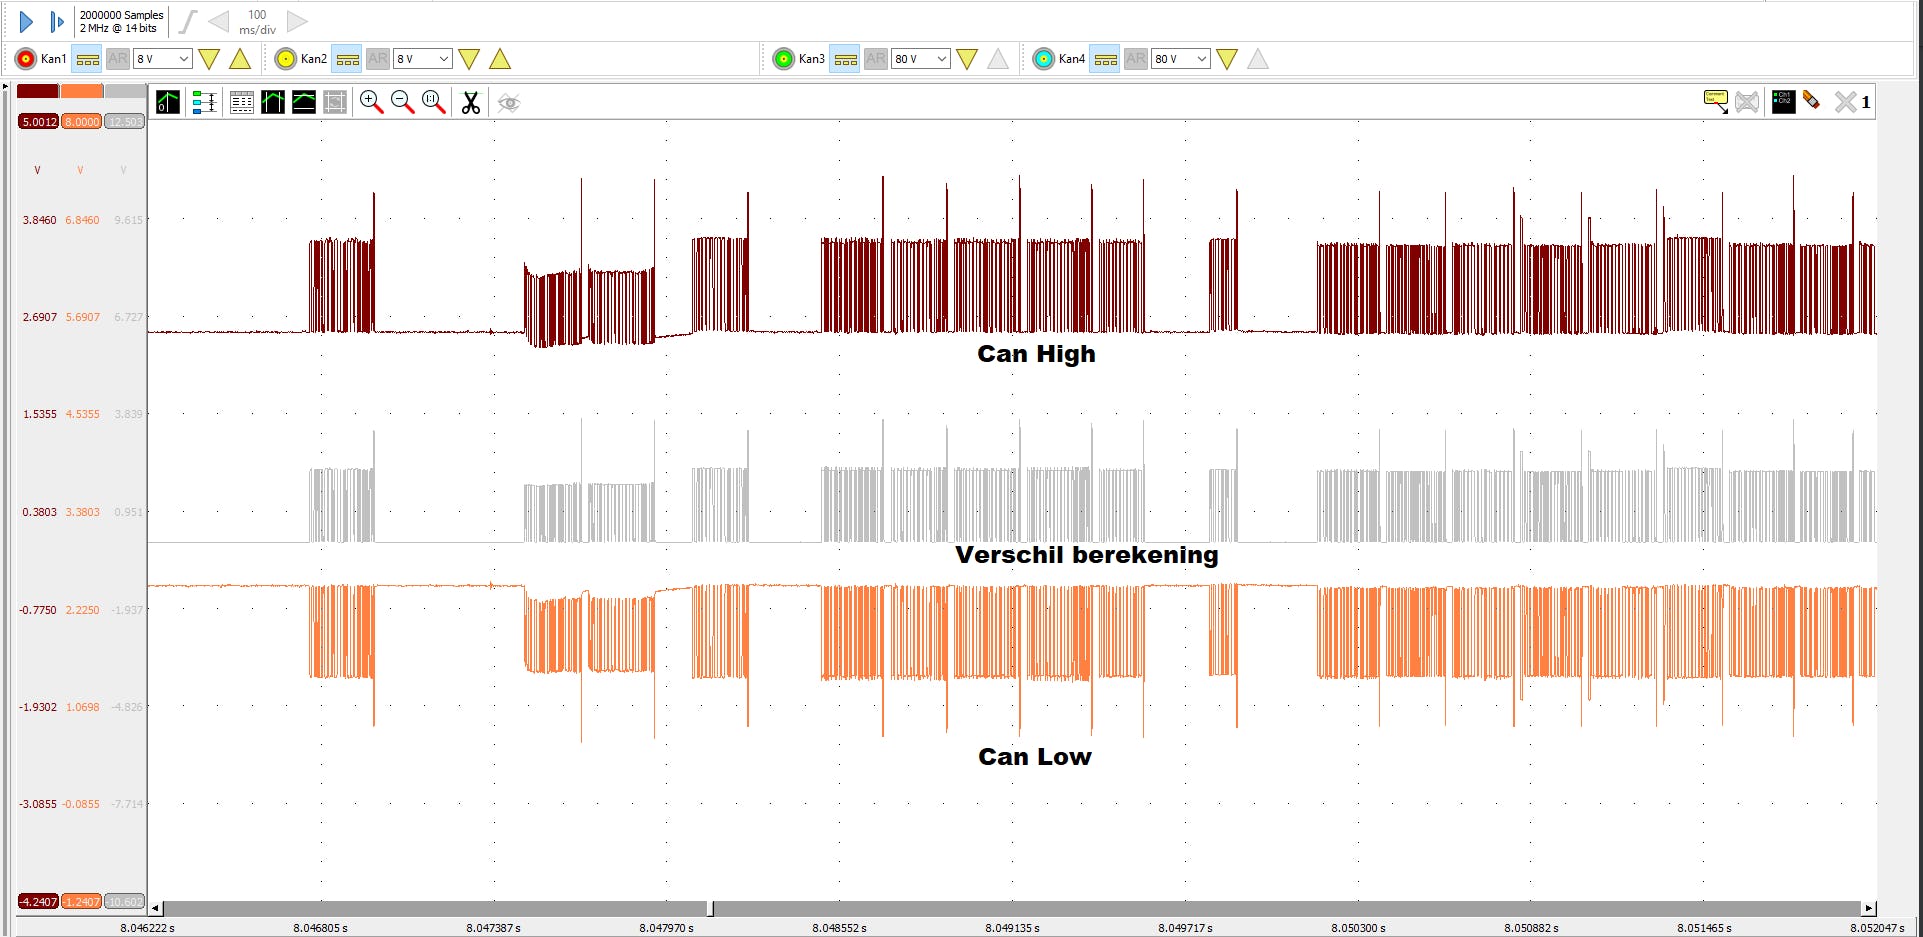Click the zoom 1:1 reset magnifier icon
1923x937 pixels.
[433, 102]
